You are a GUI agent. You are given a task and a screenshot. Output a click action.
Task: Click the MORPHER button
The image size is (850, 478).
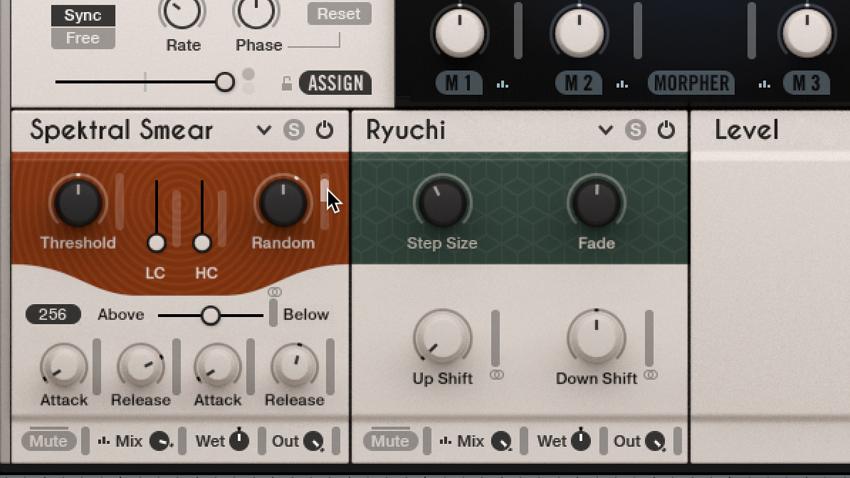pyautogui.click(x=691, y=83)
